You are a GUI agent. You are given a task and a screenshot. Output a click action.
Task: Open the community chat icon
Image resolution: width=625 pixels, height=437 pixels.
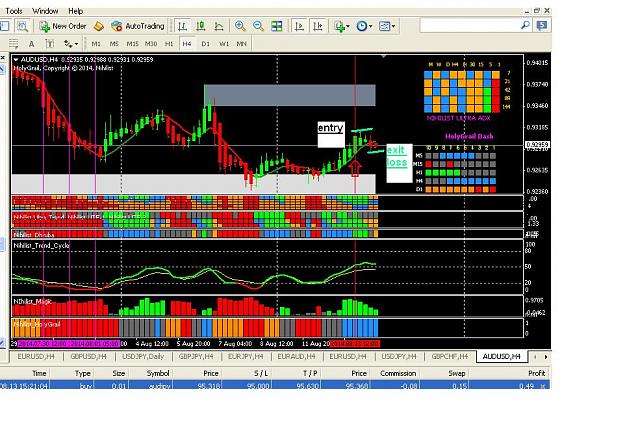point(542,26)
